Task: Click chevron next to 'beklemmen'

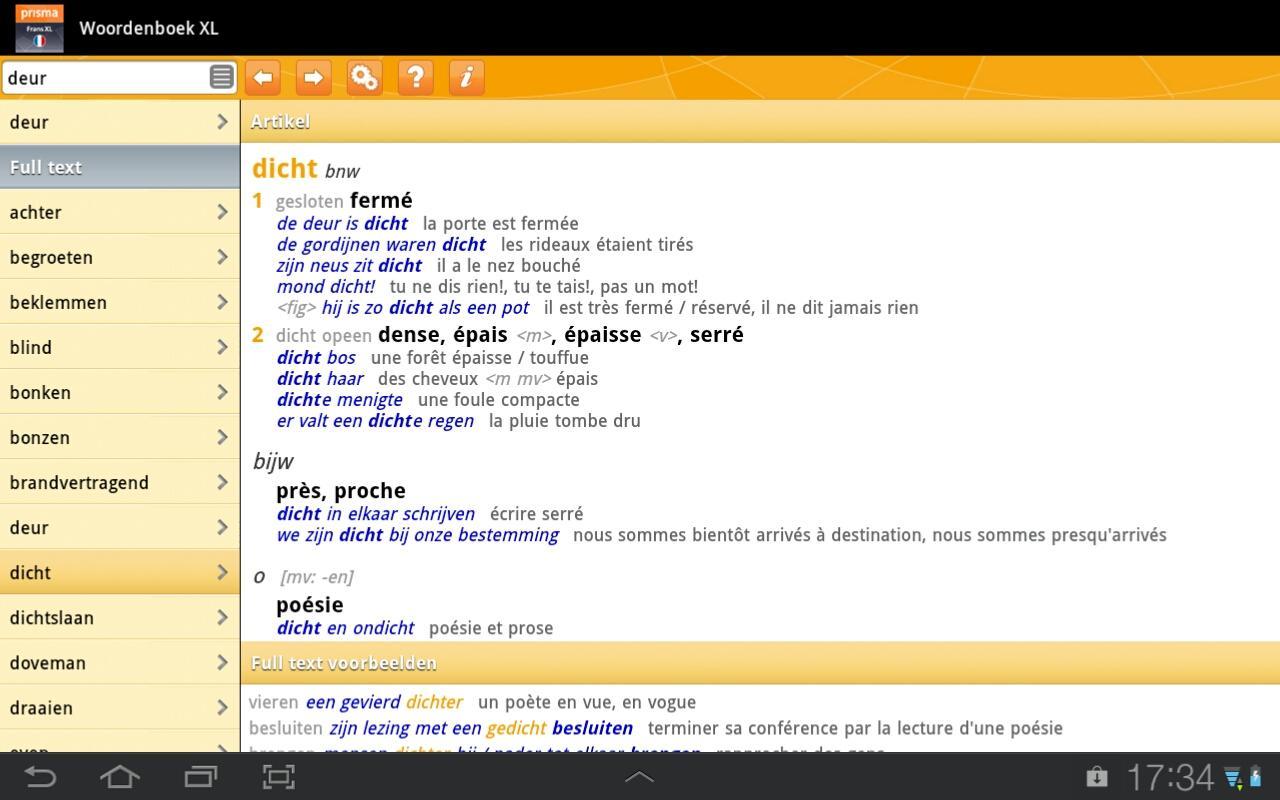Action: (x=222, y=302)
